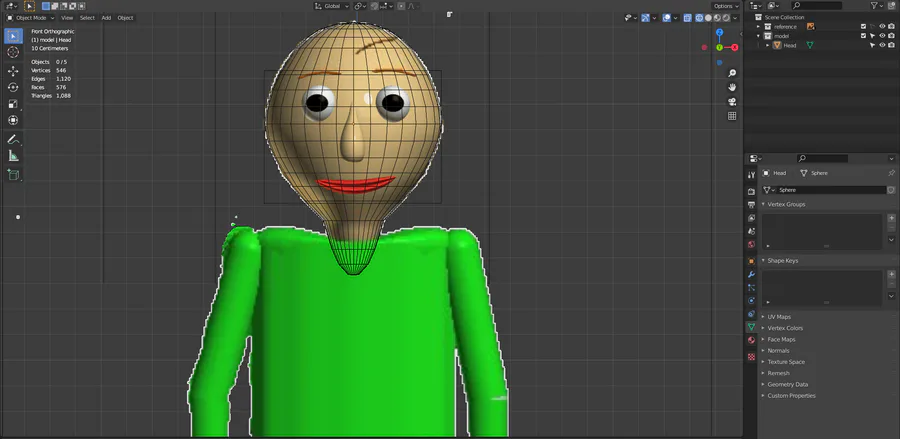Screen dimensions: 900x439
Task: Collapse the Vertex Groups panel
Action: tap(763, 204)
